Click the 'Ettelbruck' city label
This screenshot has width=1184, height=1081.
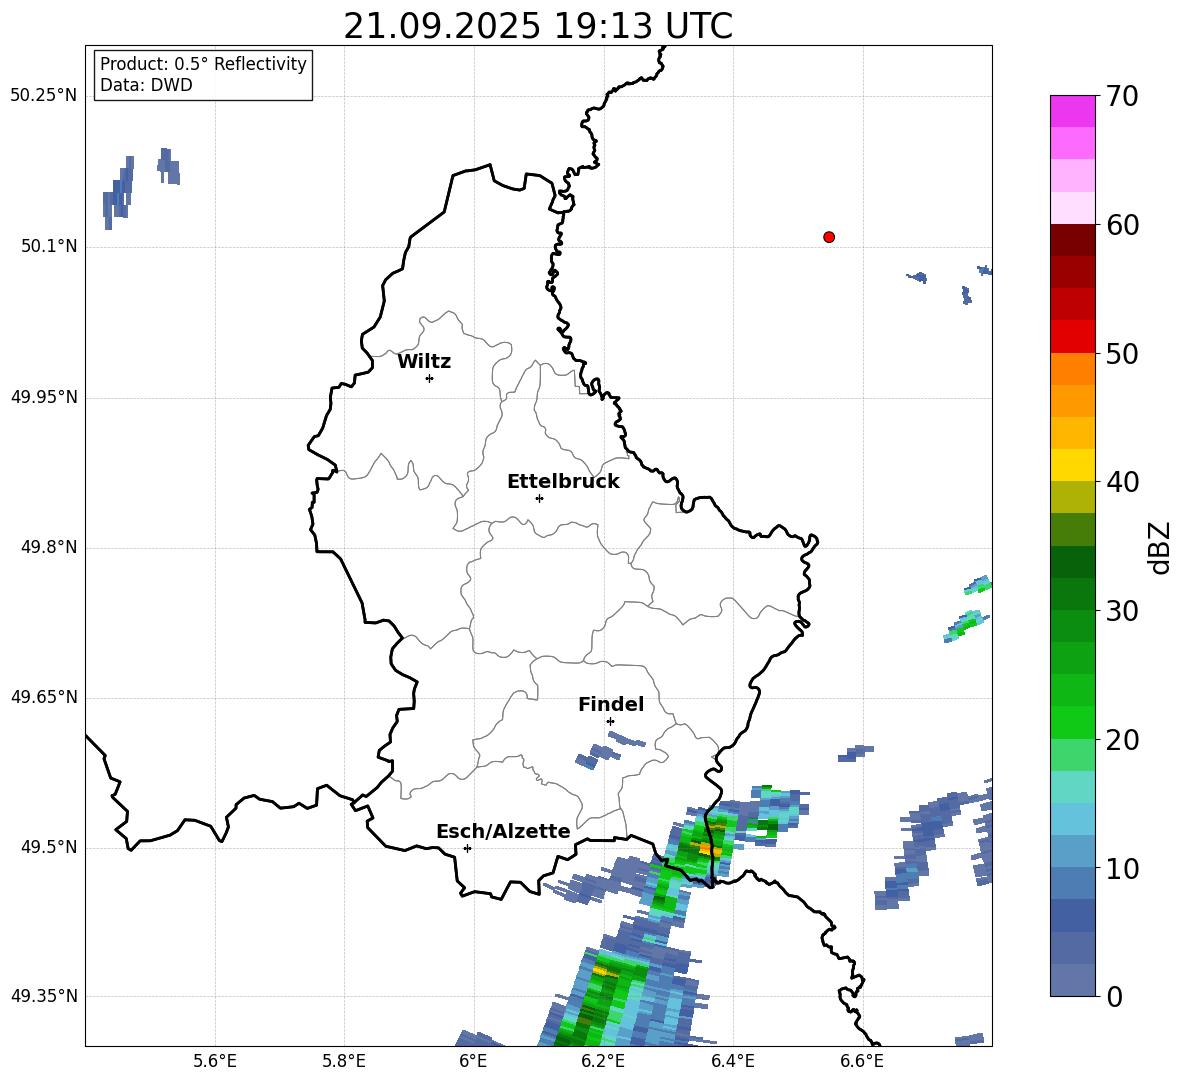[563, 482]
